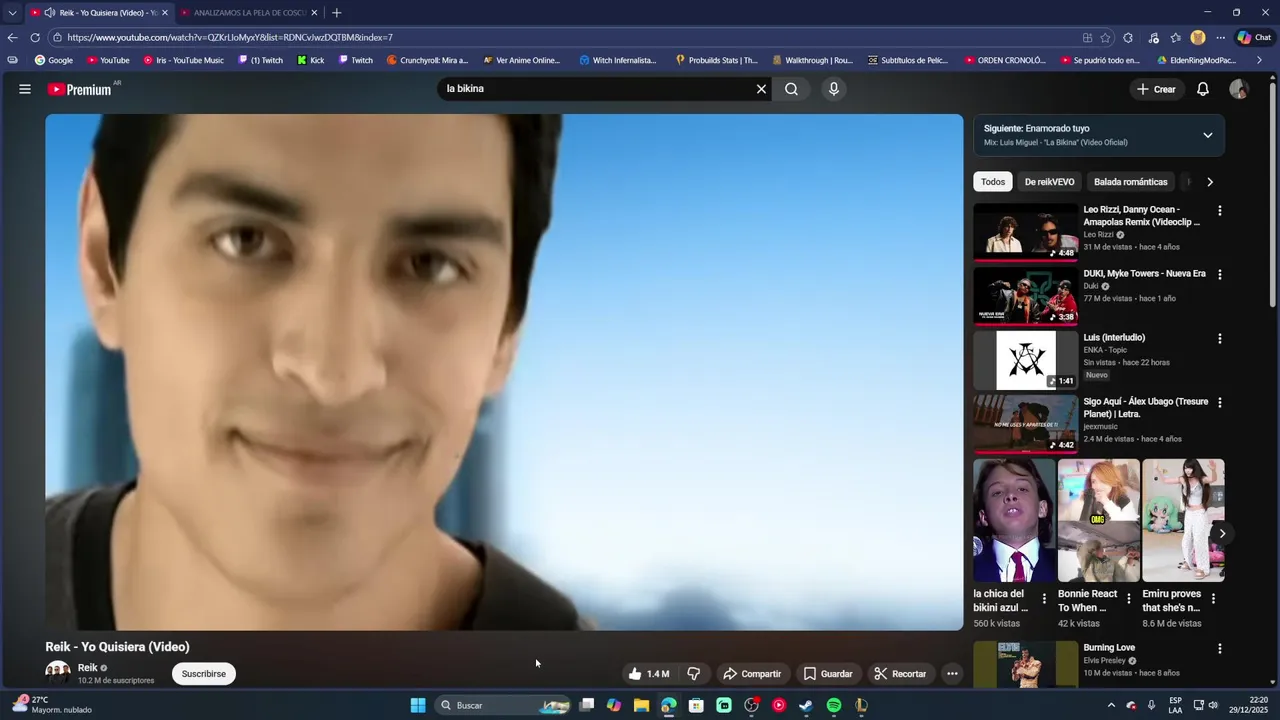Open 'Sigo Aquí - Álex Ubago' video title
This screenshot has width=1280, height=720.
1146,408
